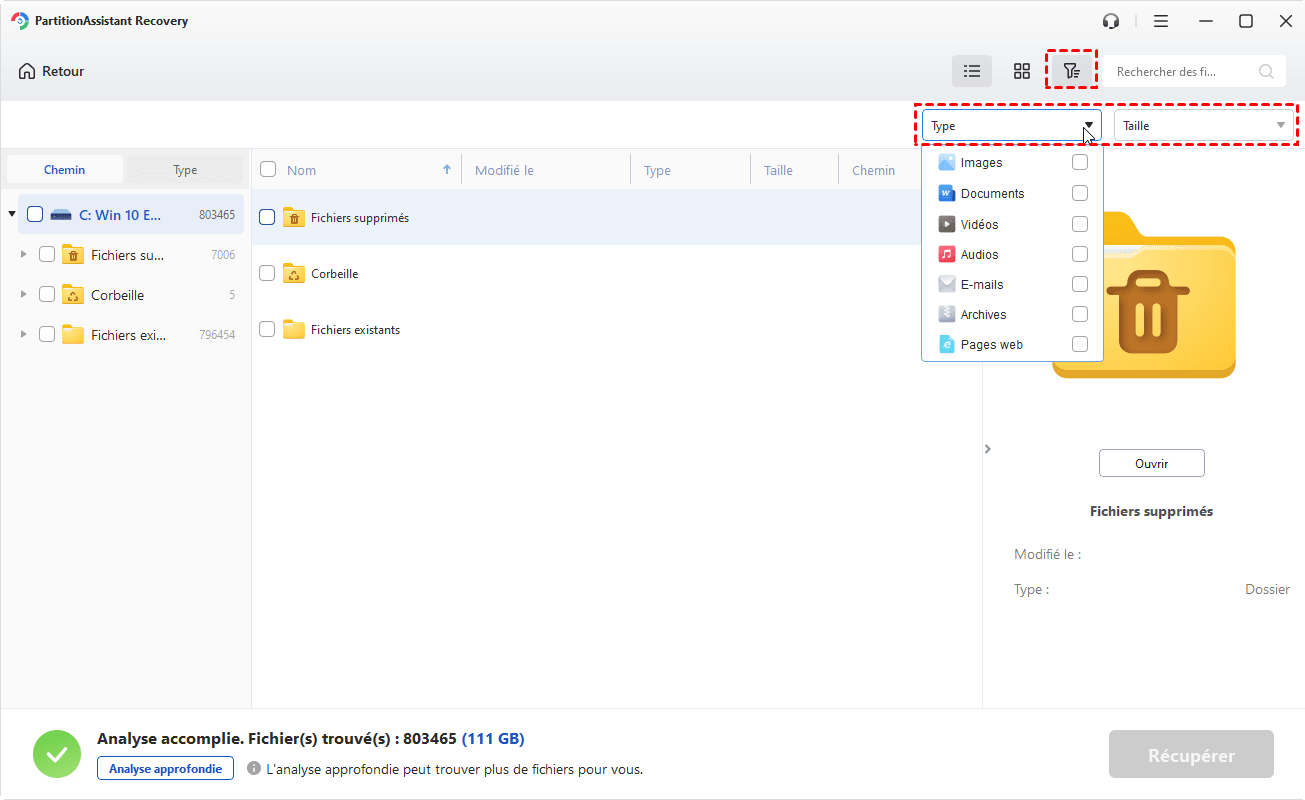Viewport: 1305px width, 800px height.
Task: Sort by Modifié le column header
Action: (x=504, y=171)
